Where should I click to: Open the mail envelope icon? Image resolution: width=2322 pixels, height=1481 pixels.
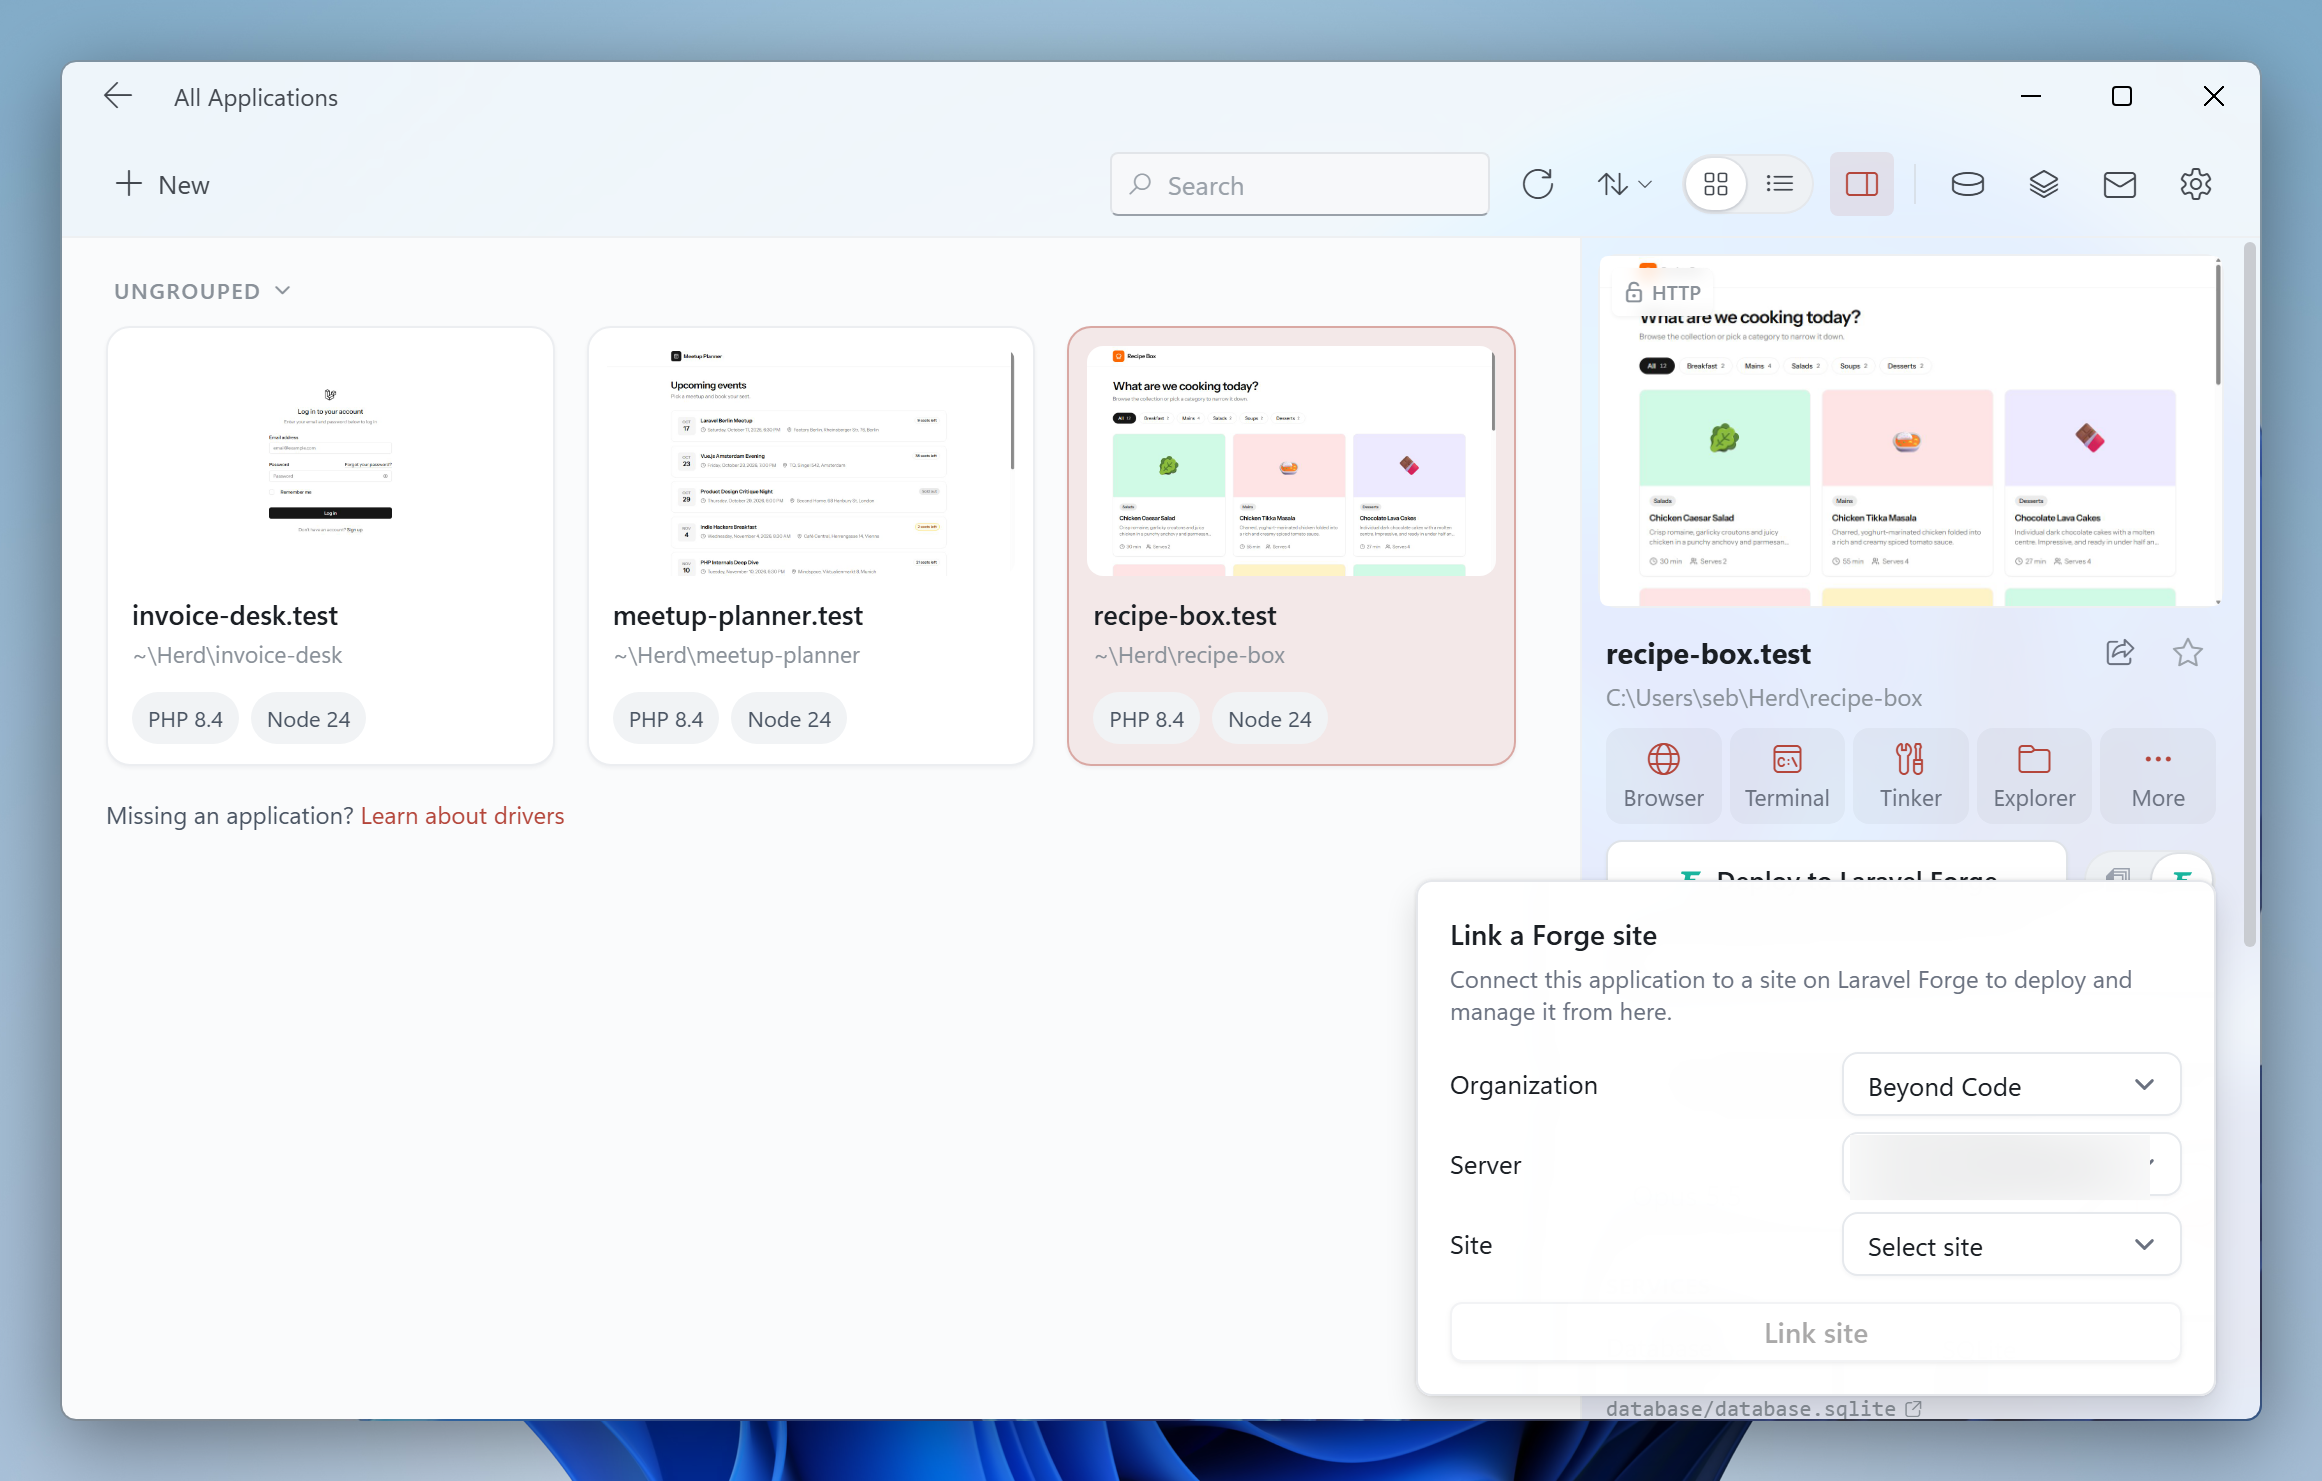[2119, 184]
